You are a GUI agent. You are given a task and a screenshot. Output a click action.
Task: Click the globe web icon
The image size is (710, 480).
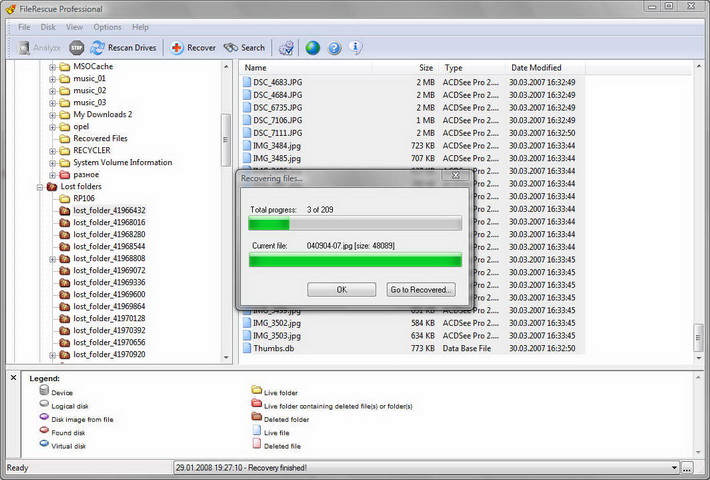point(312,48)
